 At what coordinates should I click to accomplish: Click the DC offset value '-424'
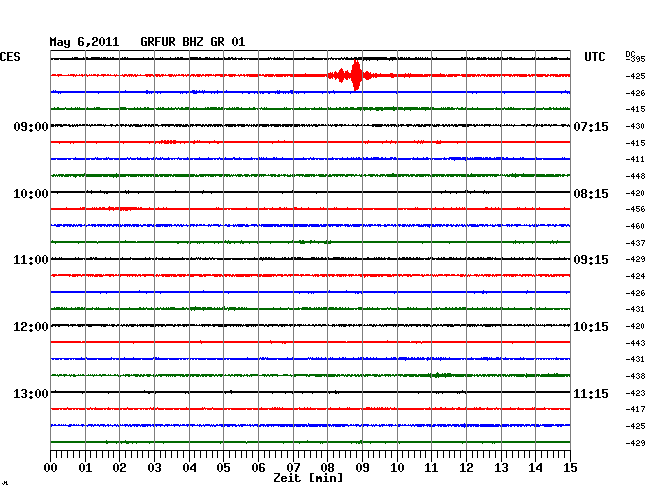(x=635, y=276)
